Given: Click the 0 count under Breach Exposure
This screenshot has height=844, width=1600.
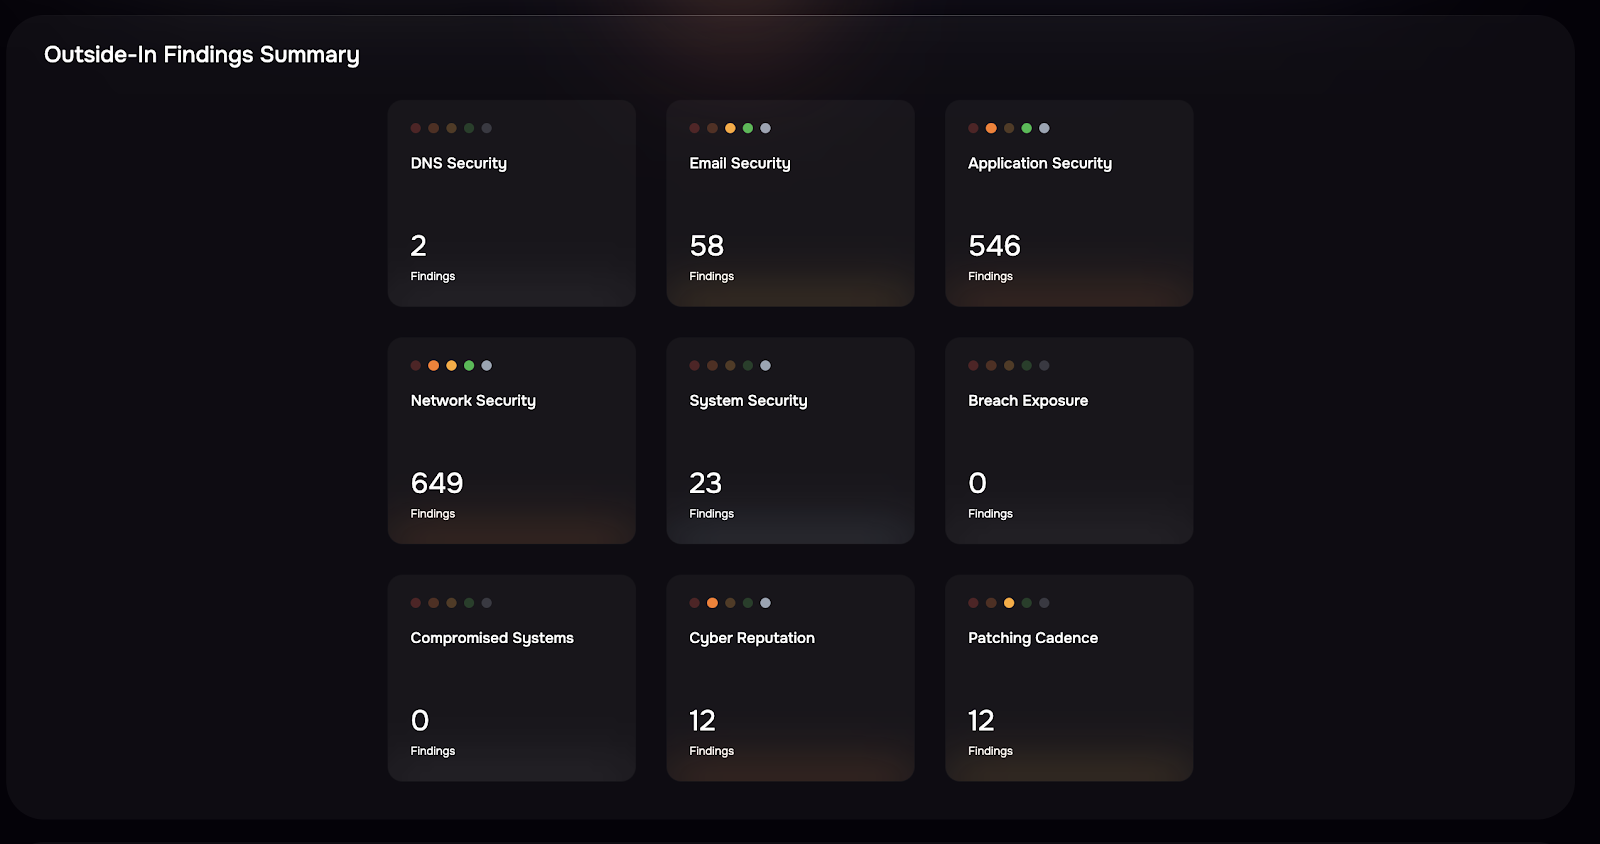Looking at the screenshot, I should click(977, 483).
